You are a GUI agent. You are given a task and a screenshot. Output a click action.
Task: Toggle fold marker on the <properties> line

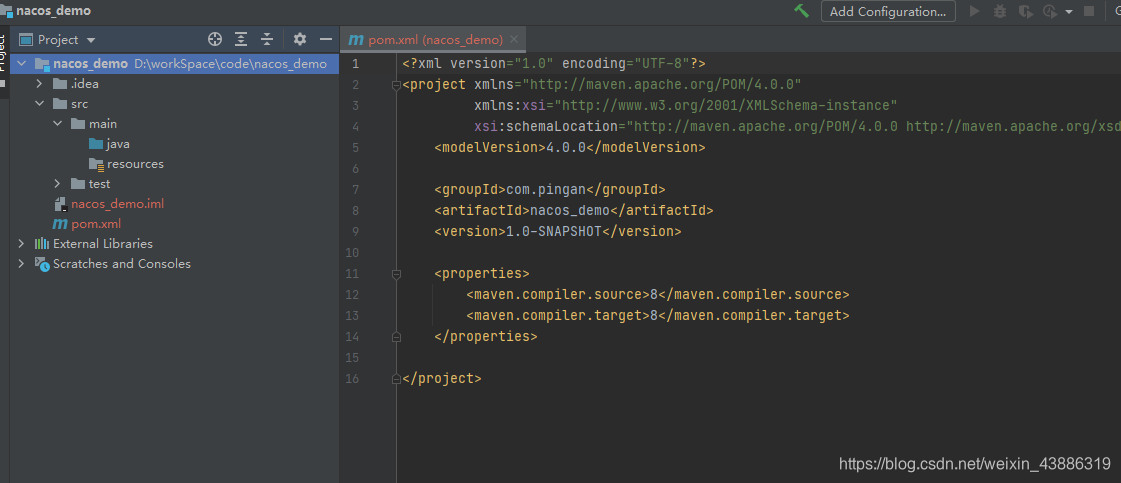396,274
